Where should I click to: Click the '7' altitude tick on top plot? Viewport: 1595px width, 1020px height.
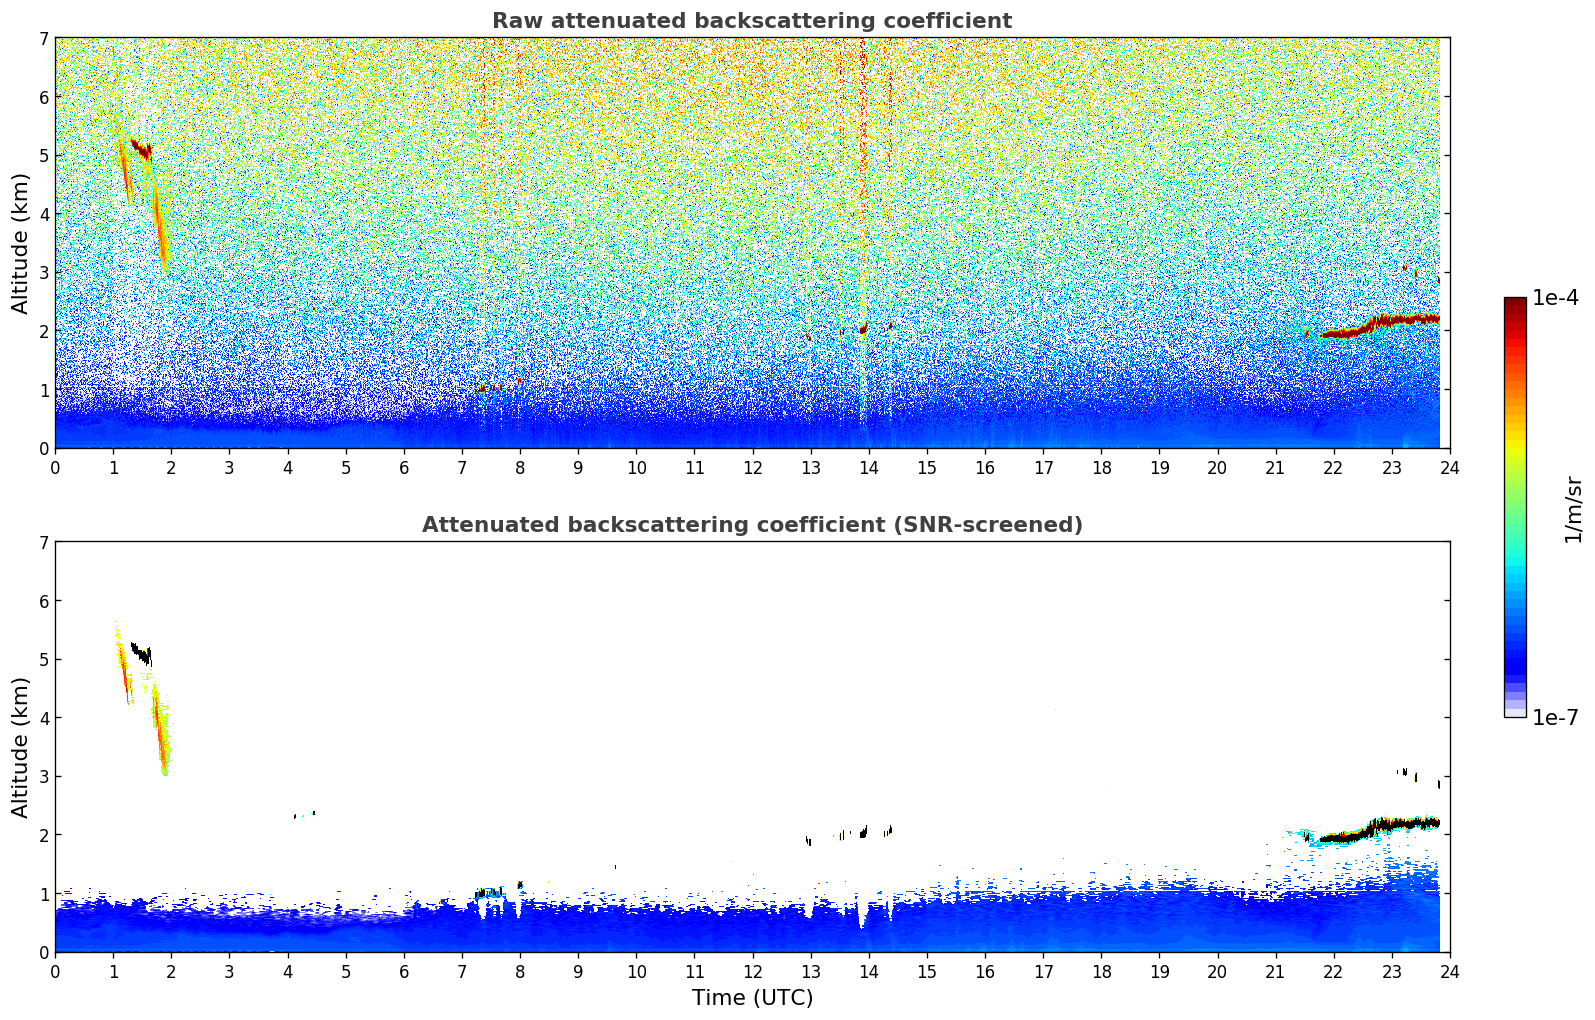(43, 39)
